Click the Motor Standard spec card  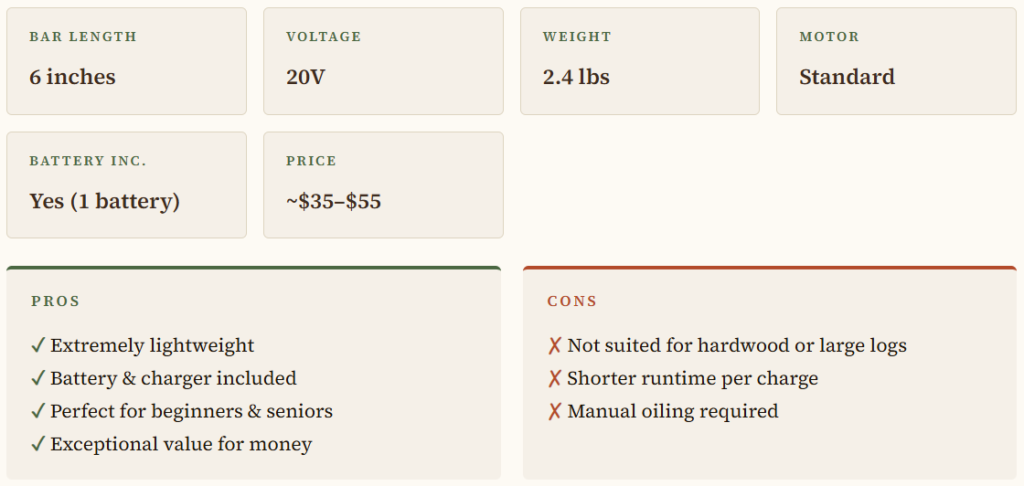pyautogui.click(x=896, y=61)
